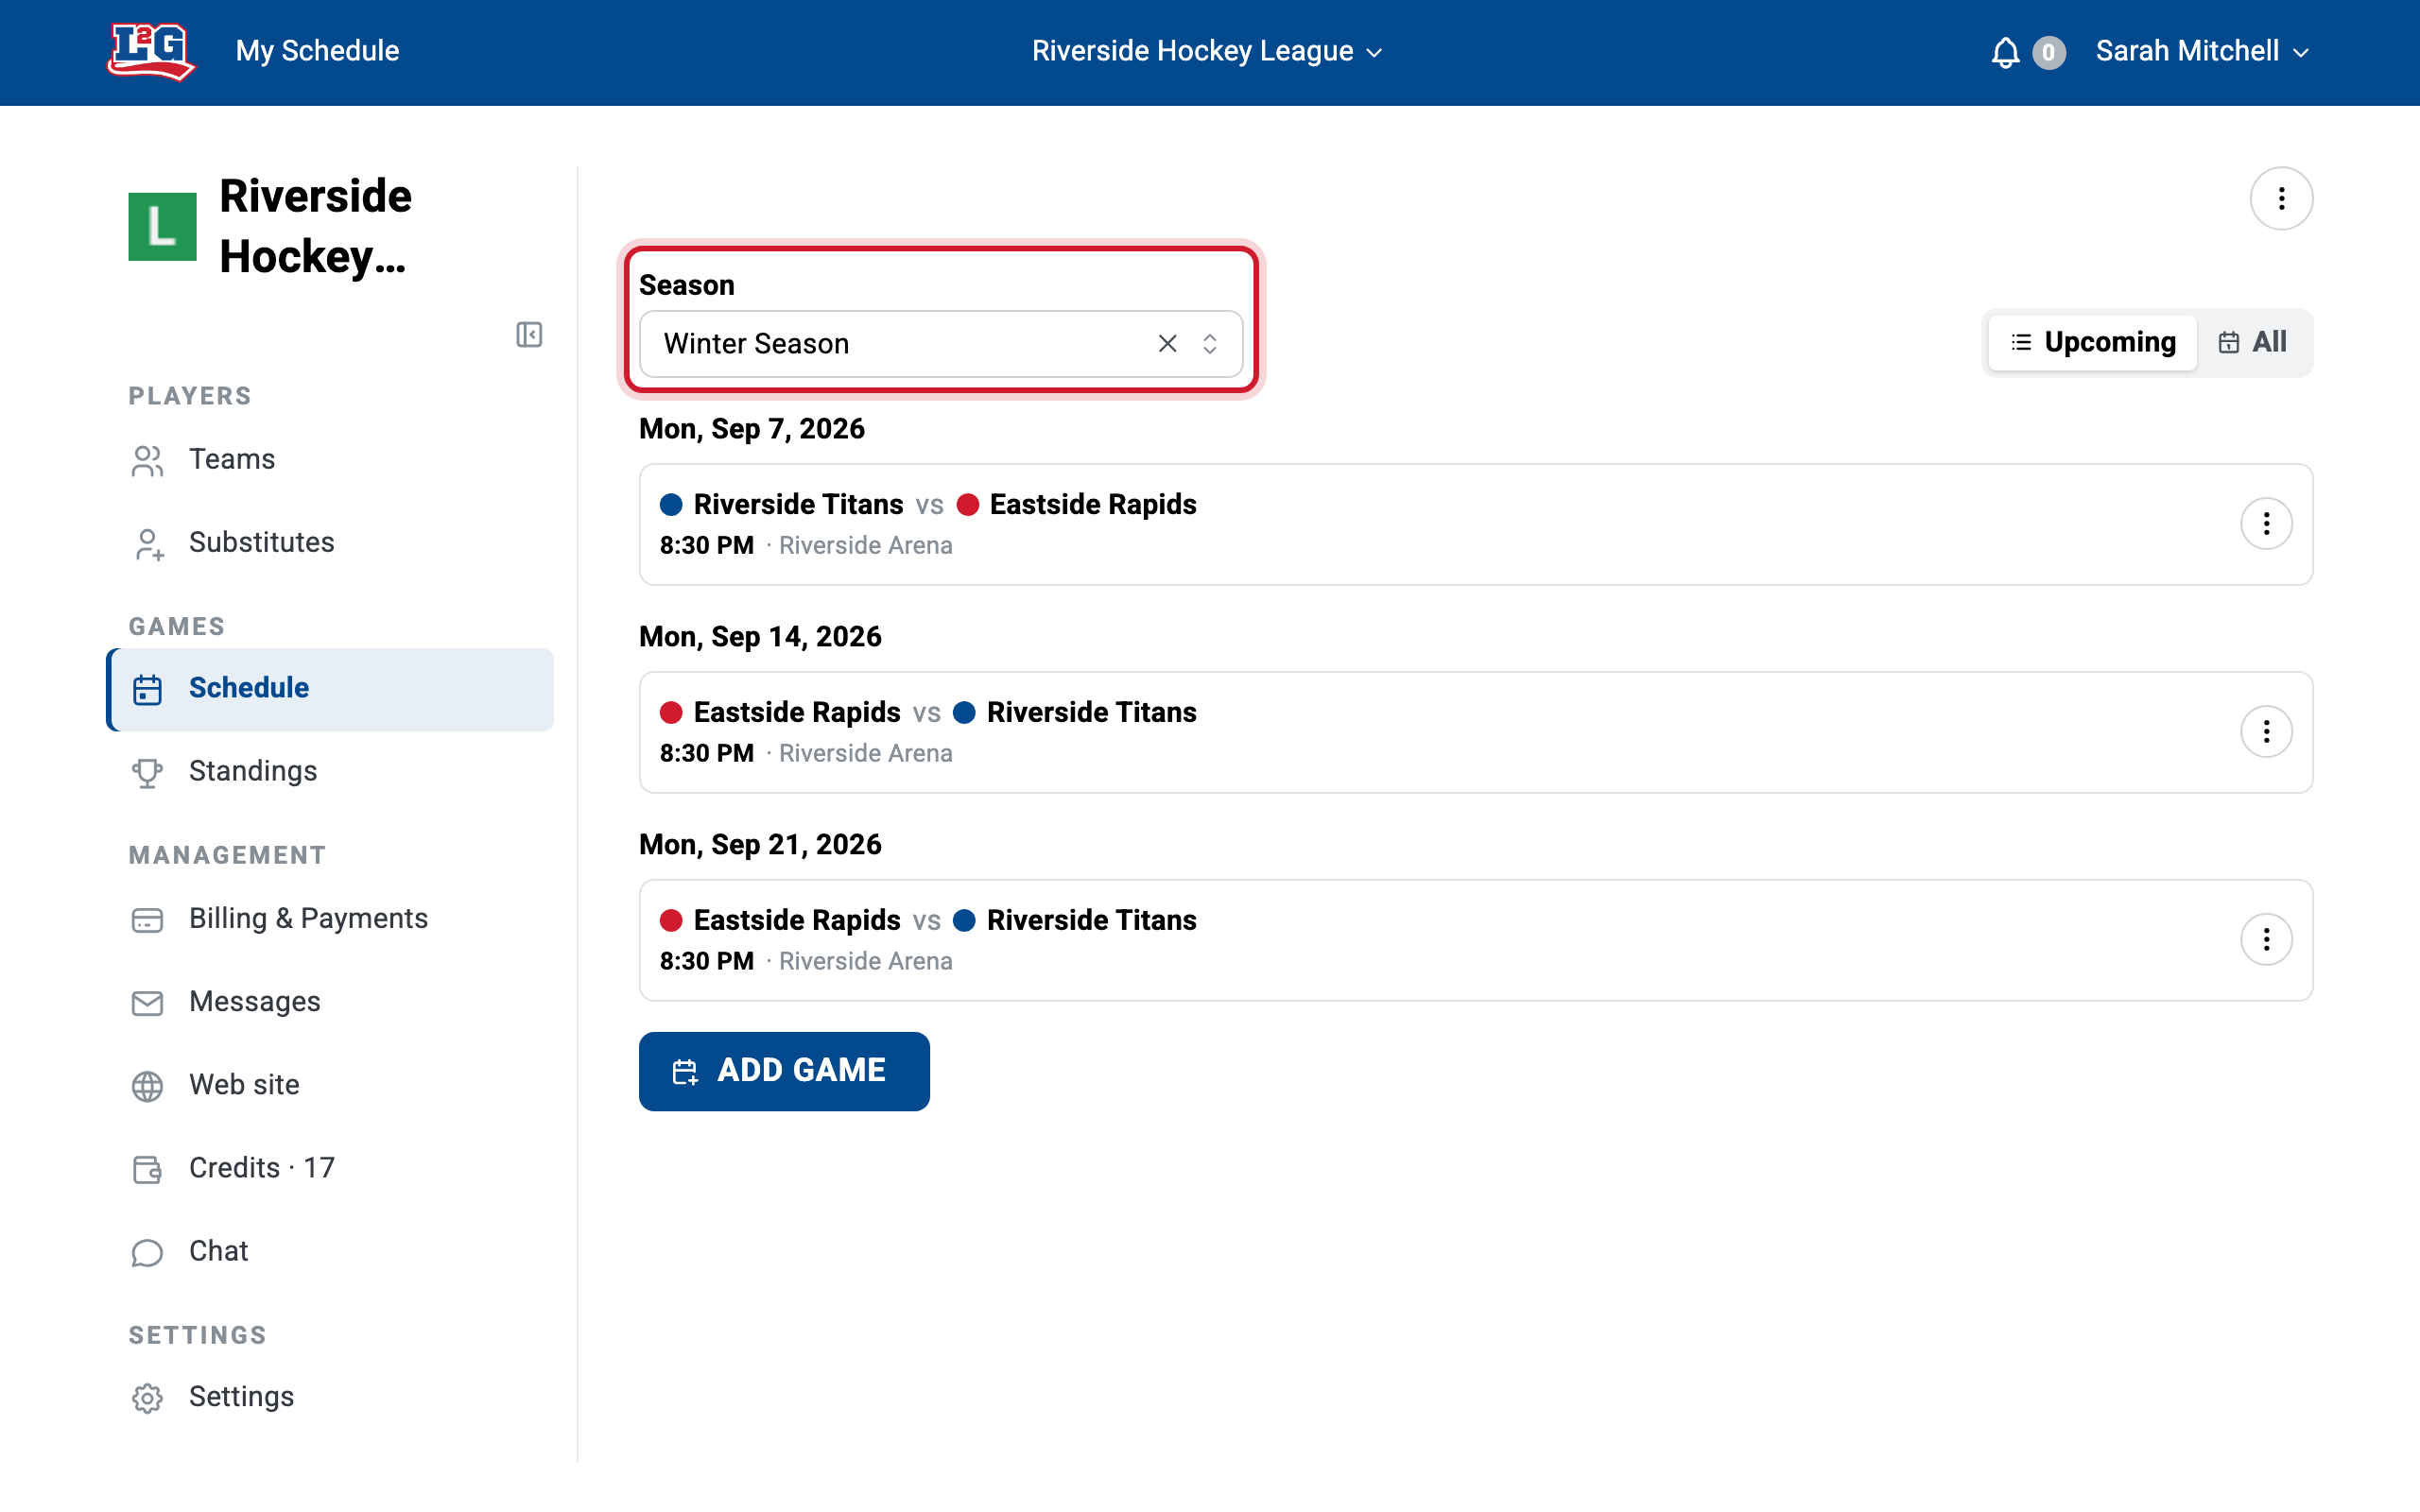This screenshot has width=2420, height=1512.
Task: Expand the Season combo box arrows
Action: 1210,344
